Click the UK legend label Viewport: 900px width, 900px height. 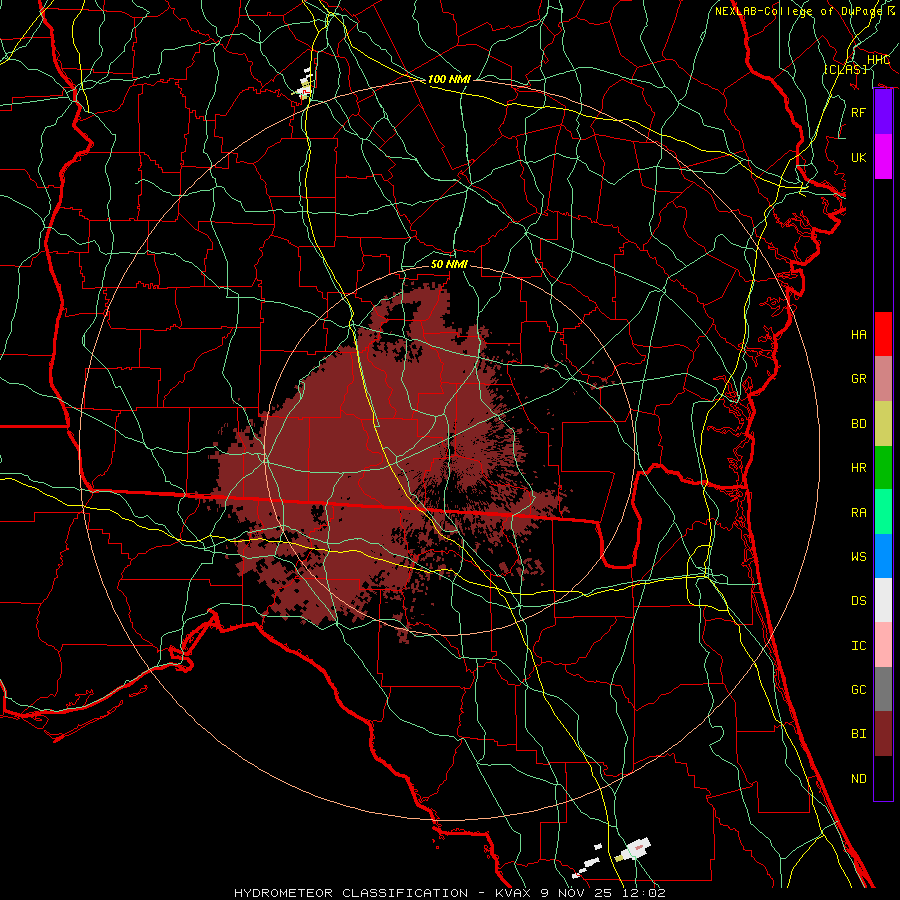tap(859, 157)
